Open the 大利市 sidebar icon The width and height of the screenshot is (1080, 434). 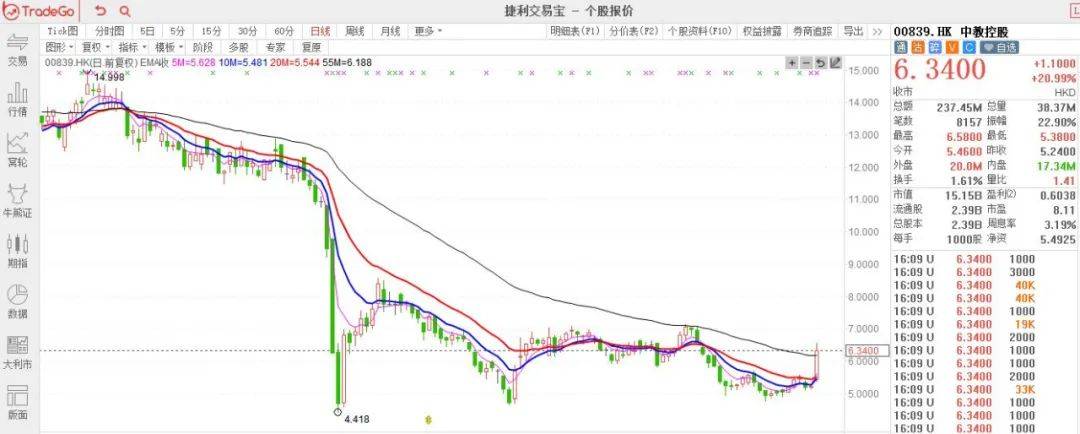pos(17,353)
